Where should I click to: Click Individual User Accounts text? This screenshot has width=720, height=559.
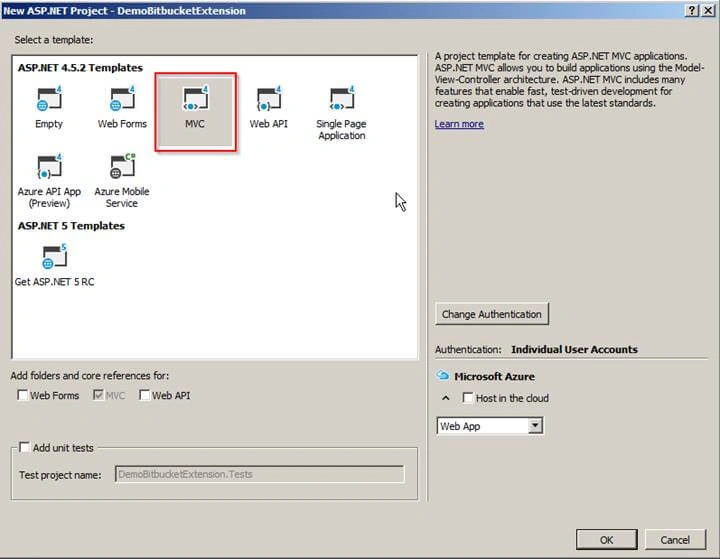click(574, 350)
